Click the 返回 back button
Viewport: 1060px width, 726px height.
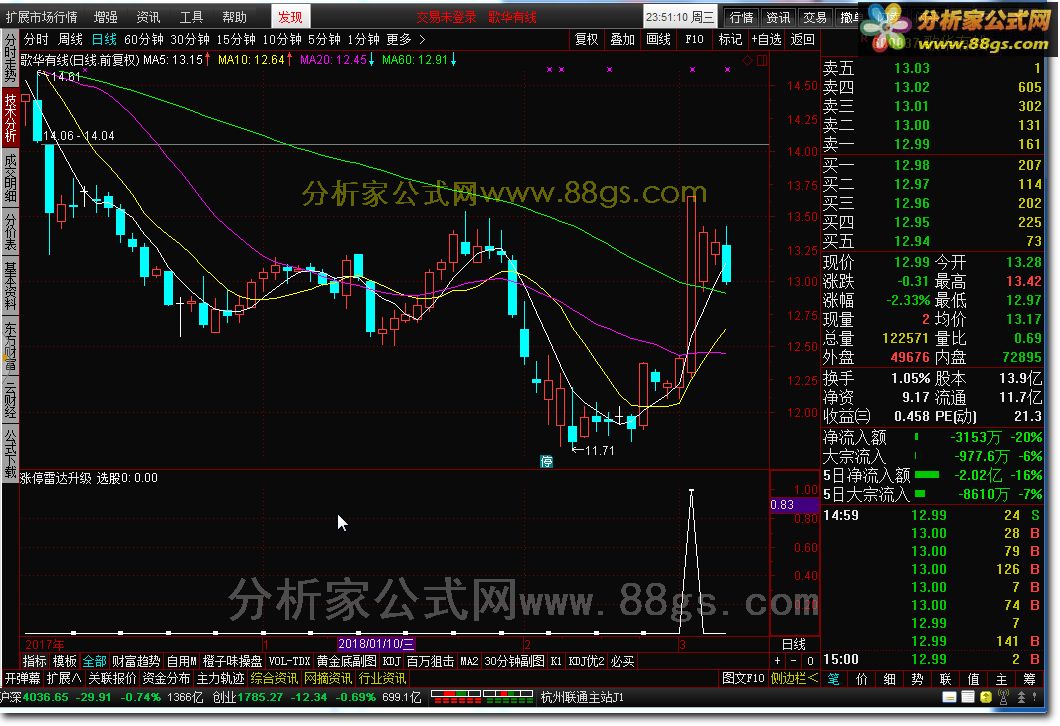[x=802, y=40]
